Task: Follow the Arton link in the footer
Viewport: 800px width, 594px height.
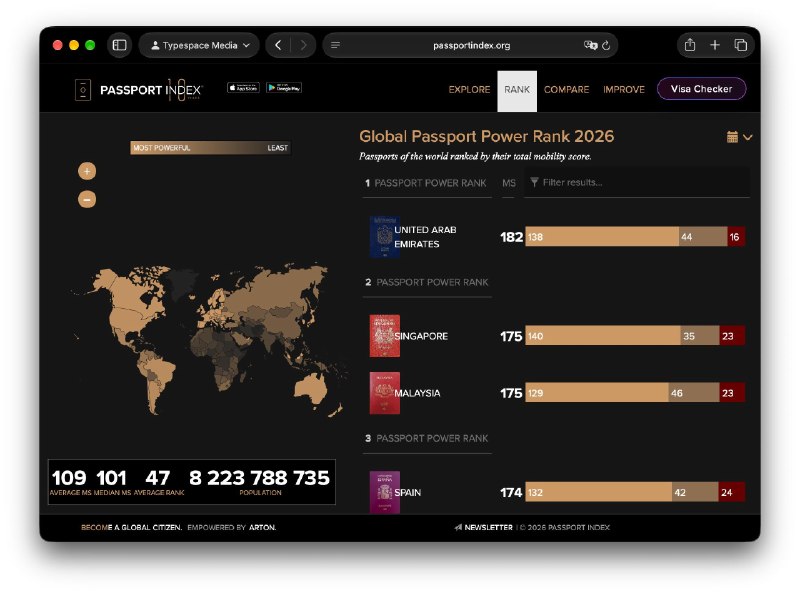Action: [263, 527]
